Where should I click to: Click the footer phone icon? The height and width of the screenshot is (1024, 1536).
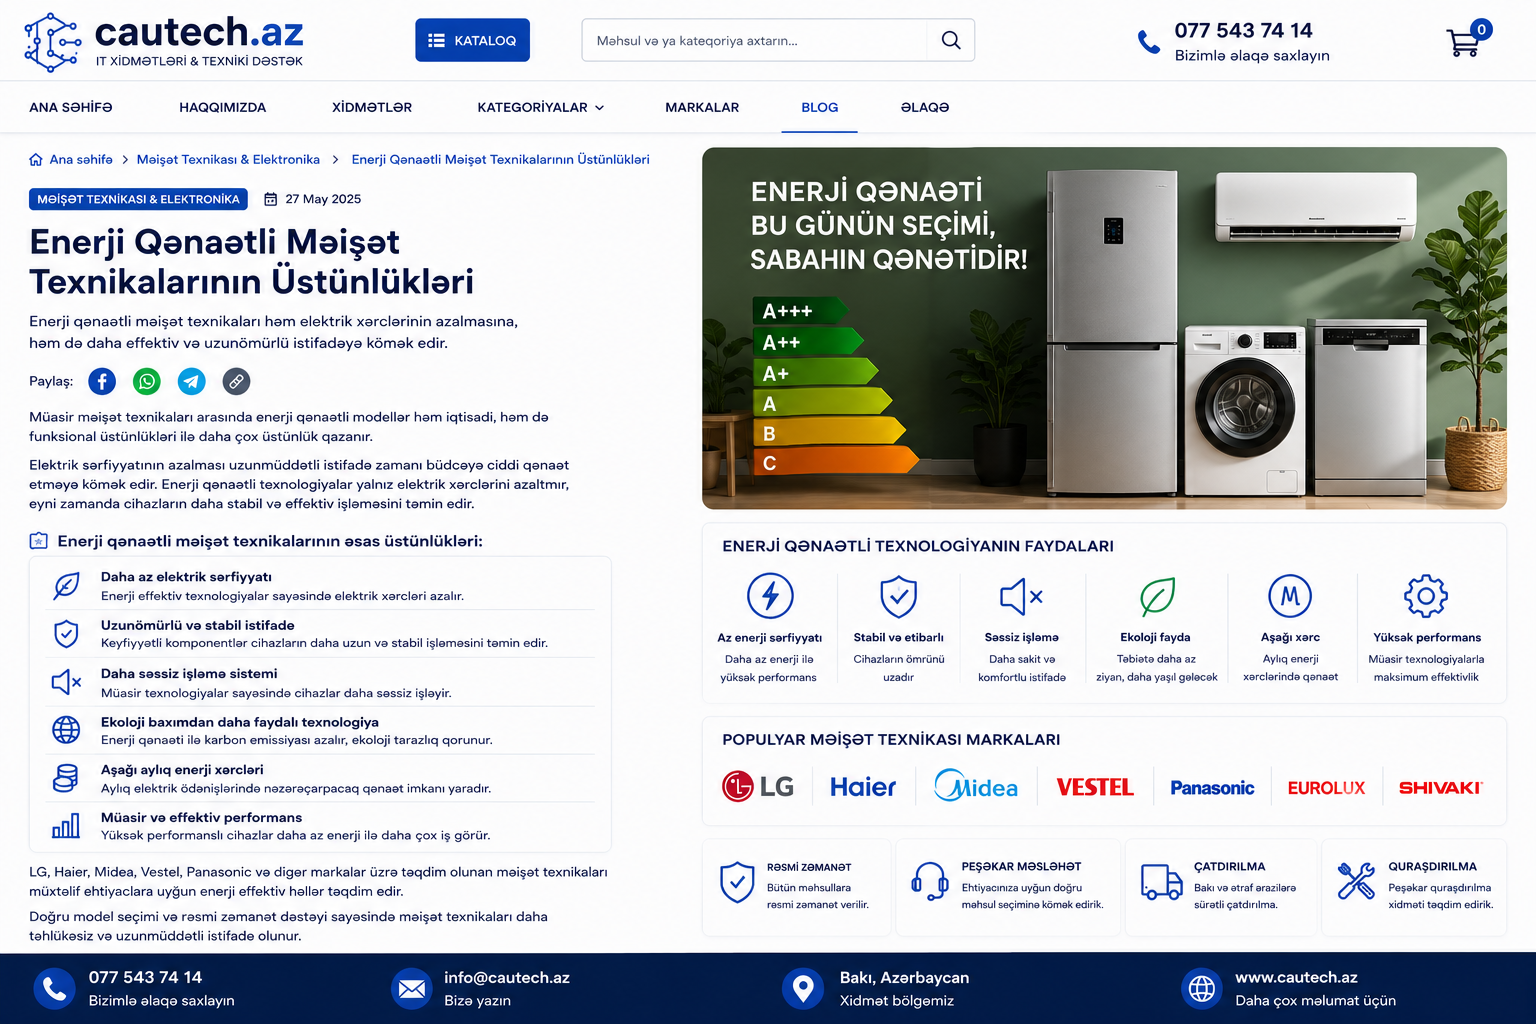55,989
